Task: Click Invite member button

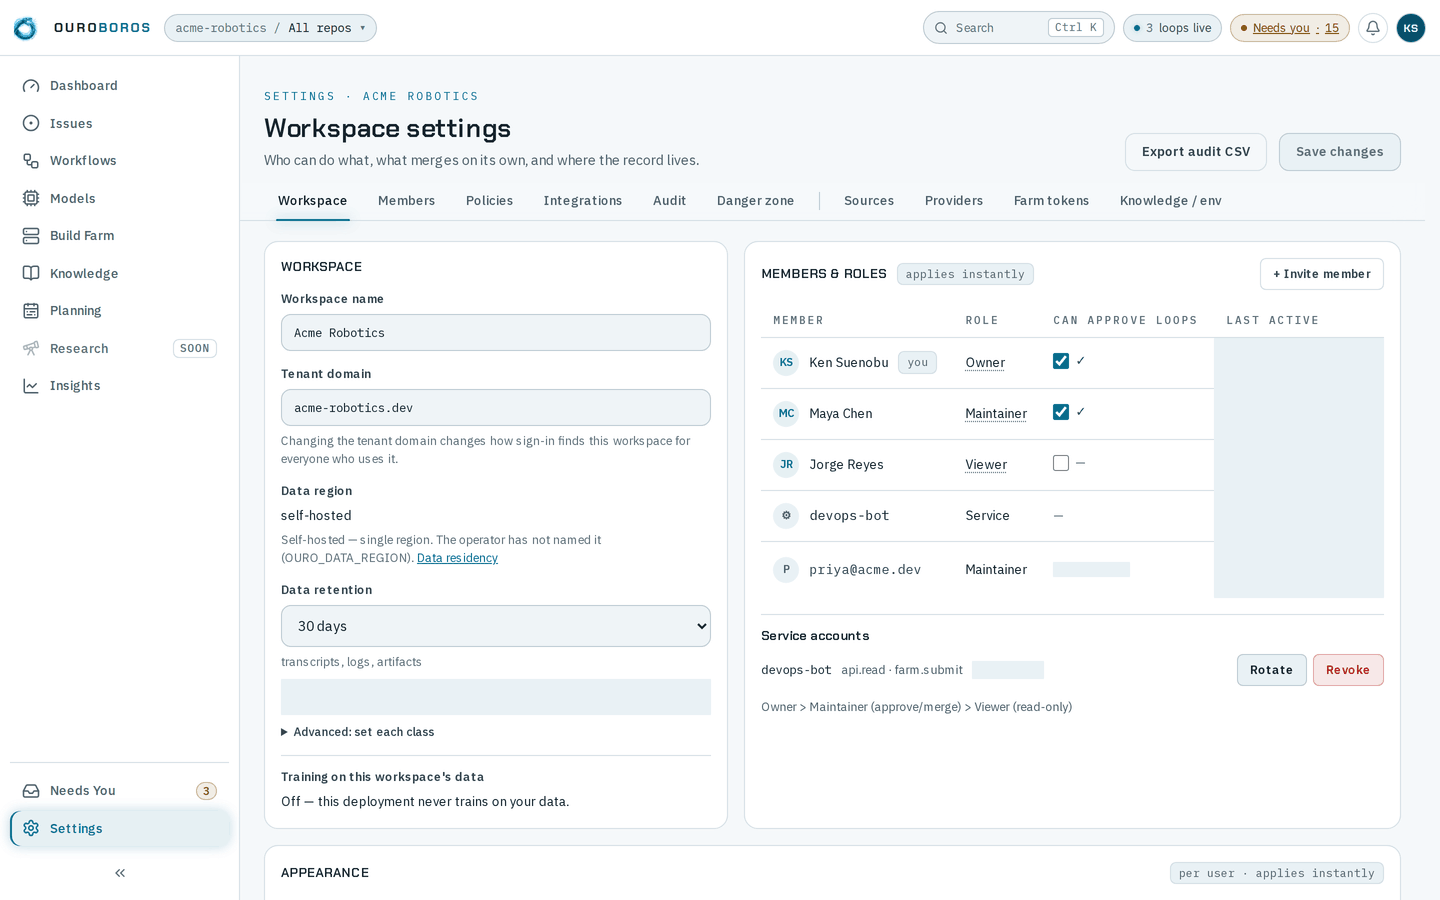Action: click(1322, 274)
